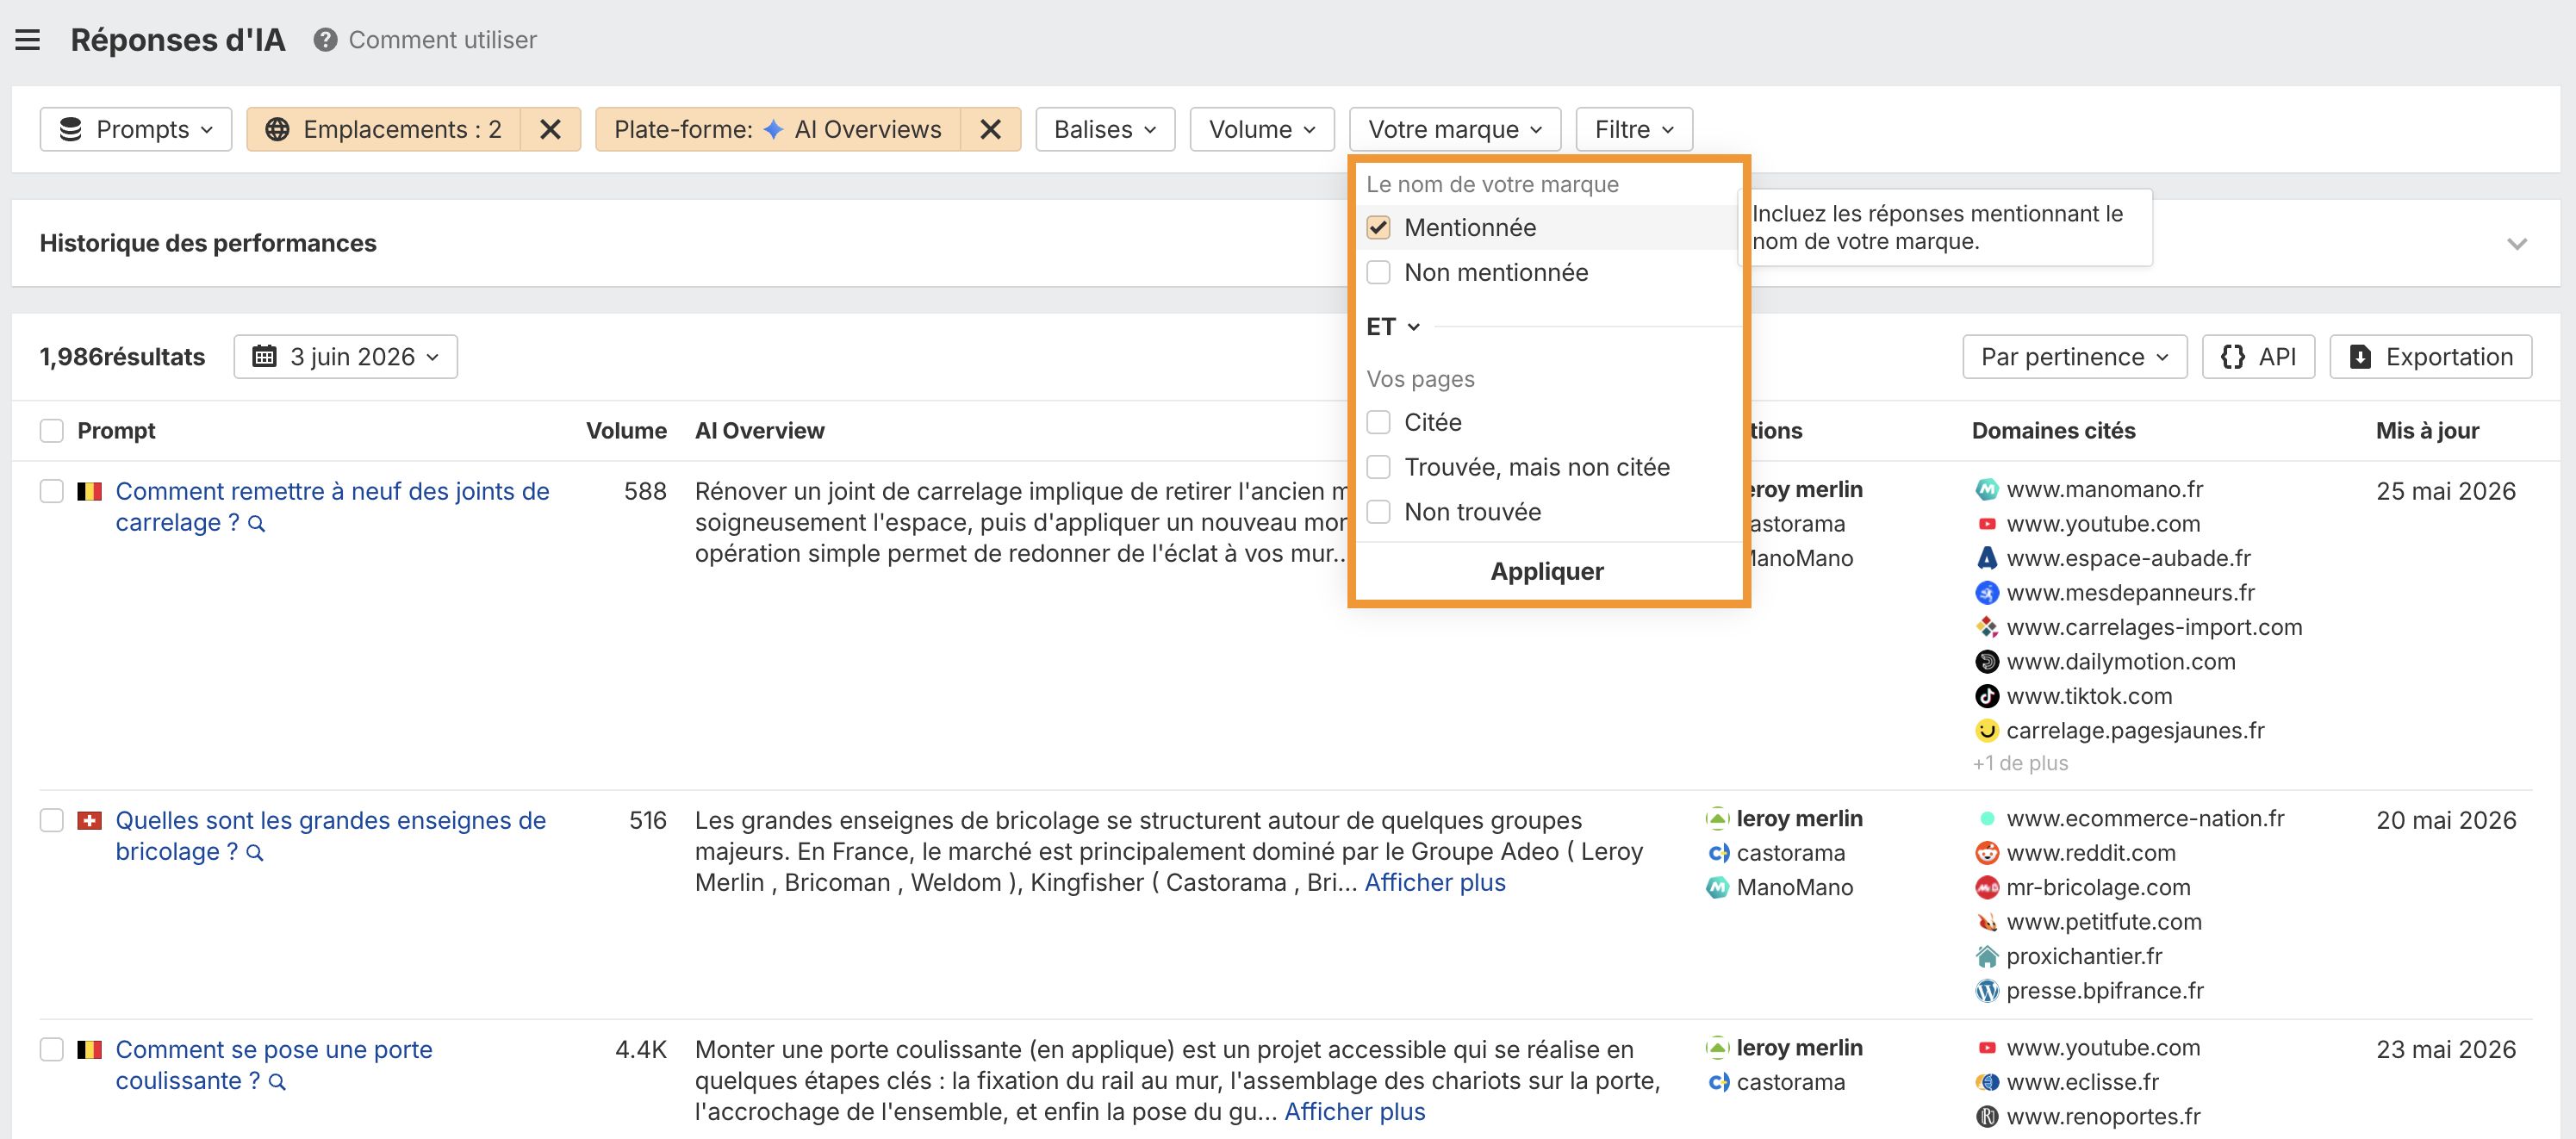Click the Exportation button
Image resolution: width=2576 pixels, height=1139 pixels.
pos(2431,357)
